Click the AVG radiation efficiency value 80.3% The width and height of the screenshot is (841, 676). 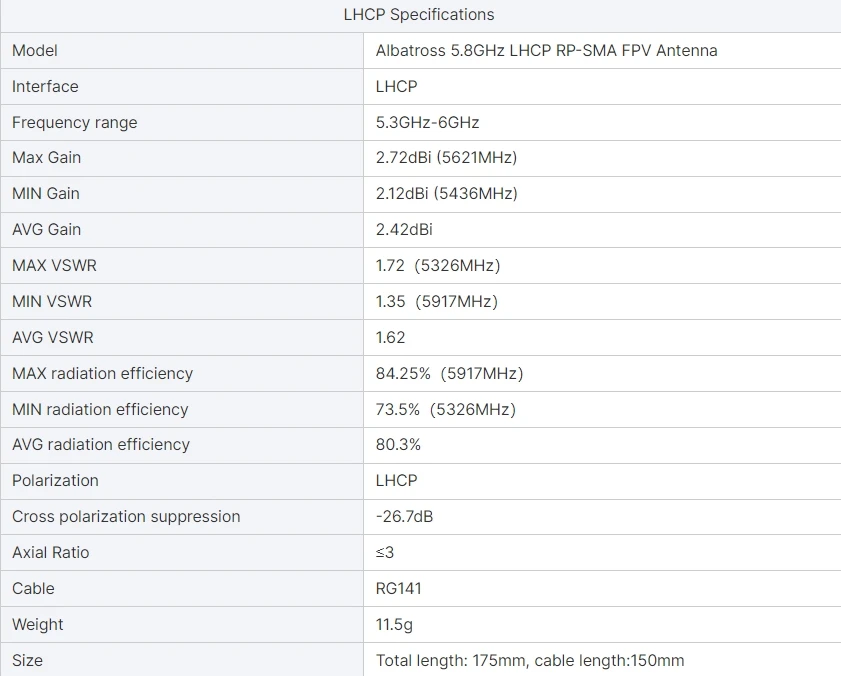(x=398, y=444)
